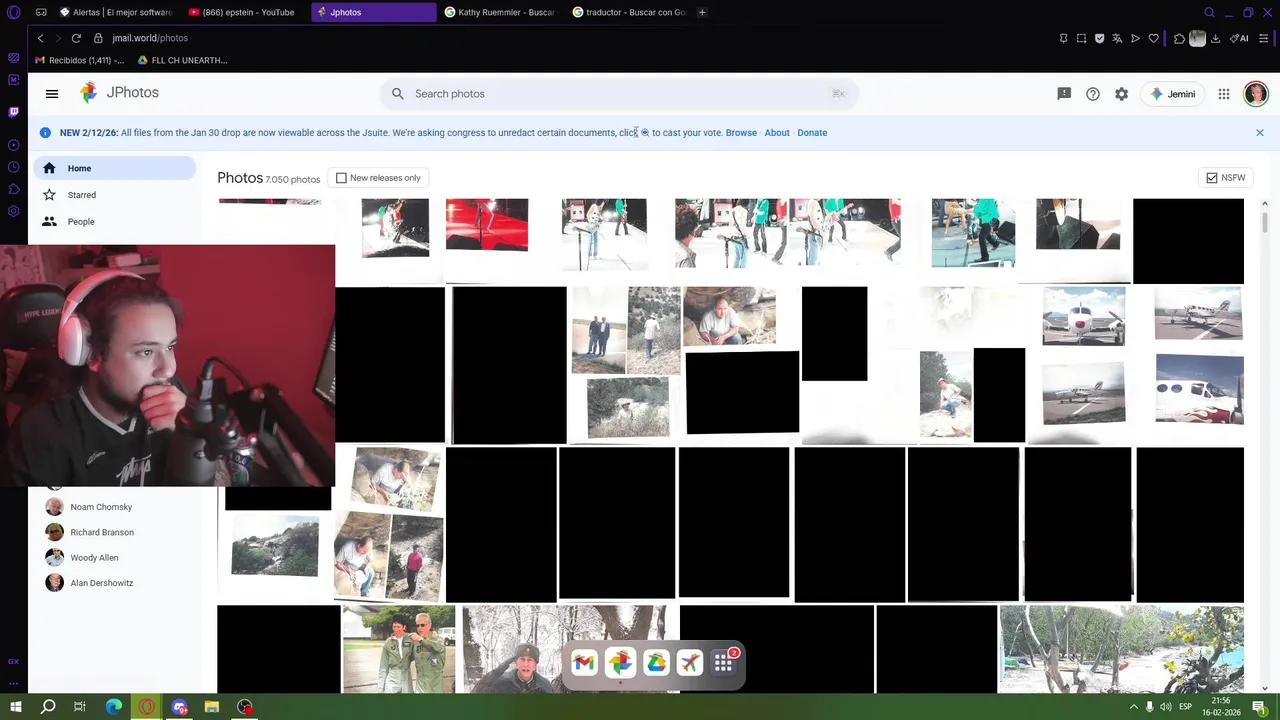
Task: Toggle the New releases only checkbox
Action: click(x=341, y=178)
